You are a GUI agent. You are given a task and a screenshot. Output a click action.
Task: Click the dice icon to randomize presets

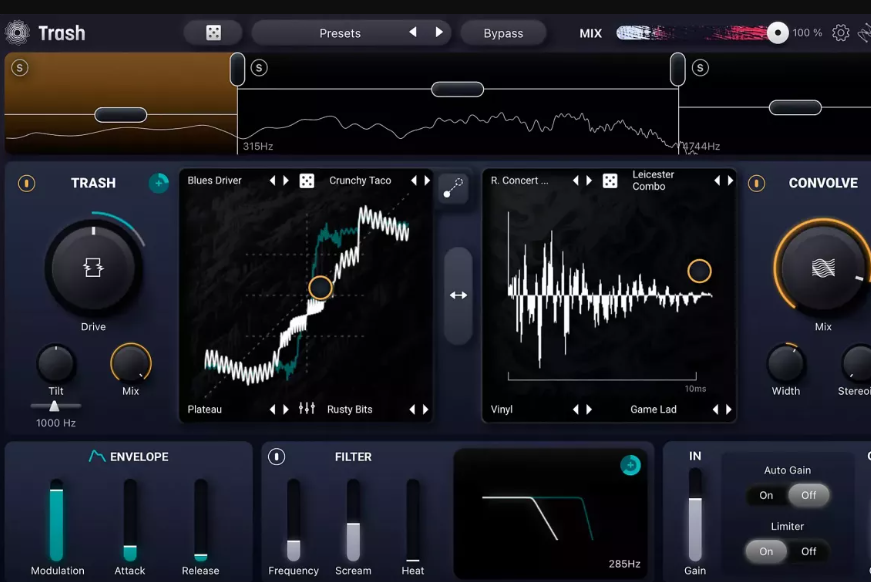coord(210,32)
